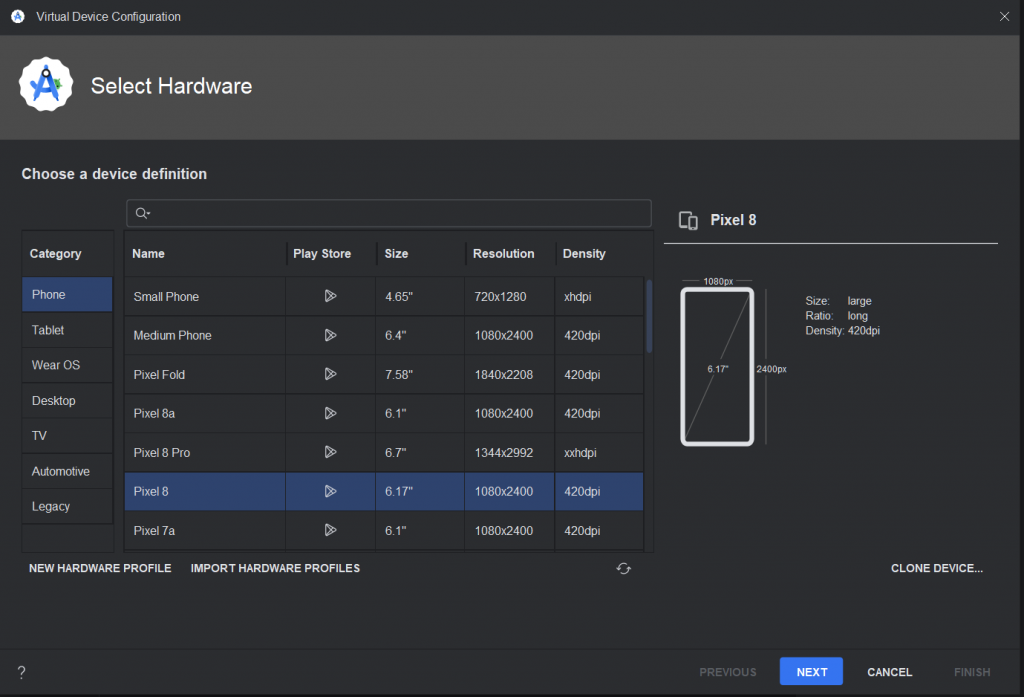Click Play Store icon for Pixel Fold
The image size is (1024, 697).
click(x=330, y=374)
